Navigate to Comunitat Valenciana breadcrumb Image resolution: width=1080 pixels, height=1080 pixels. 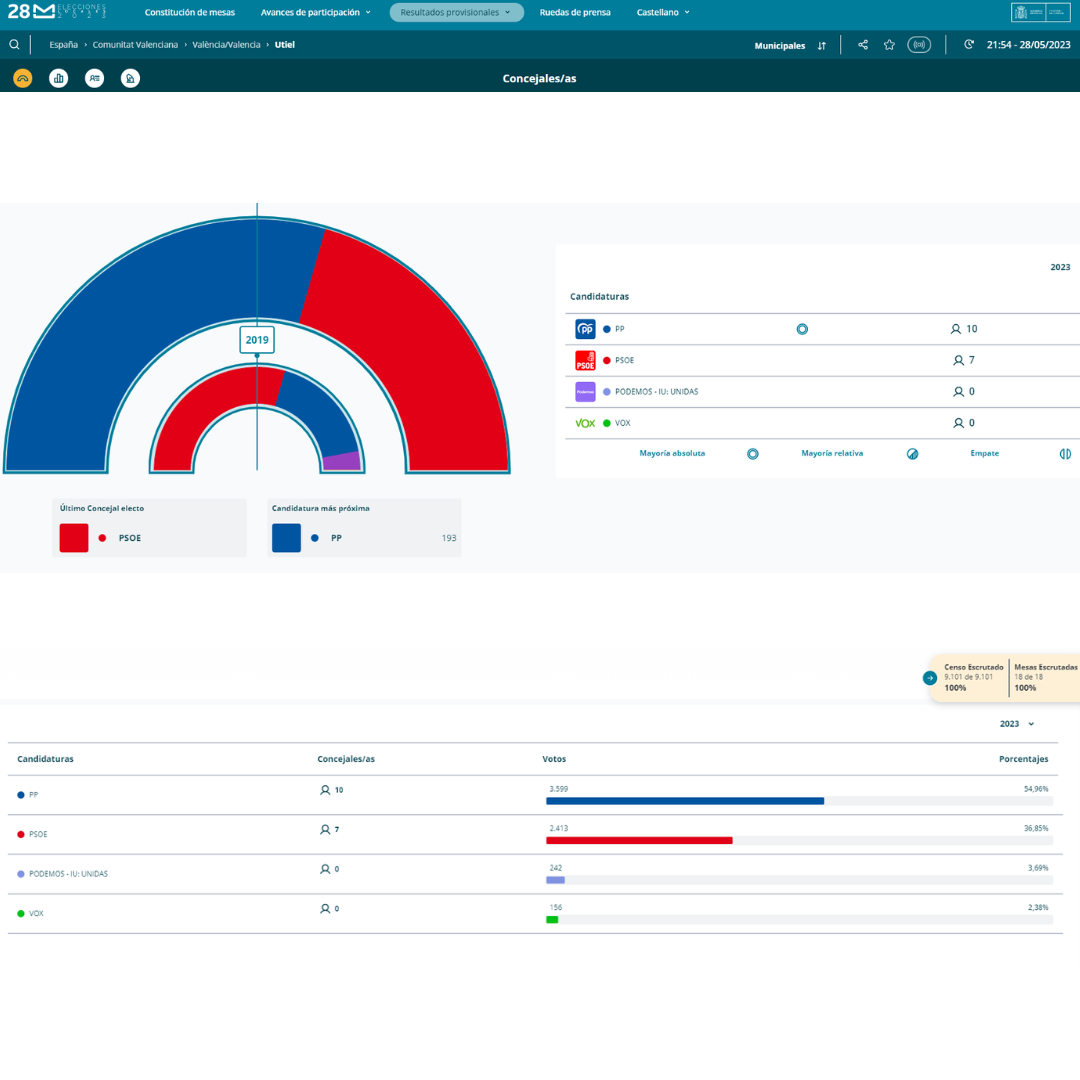(x=135, y=45)
